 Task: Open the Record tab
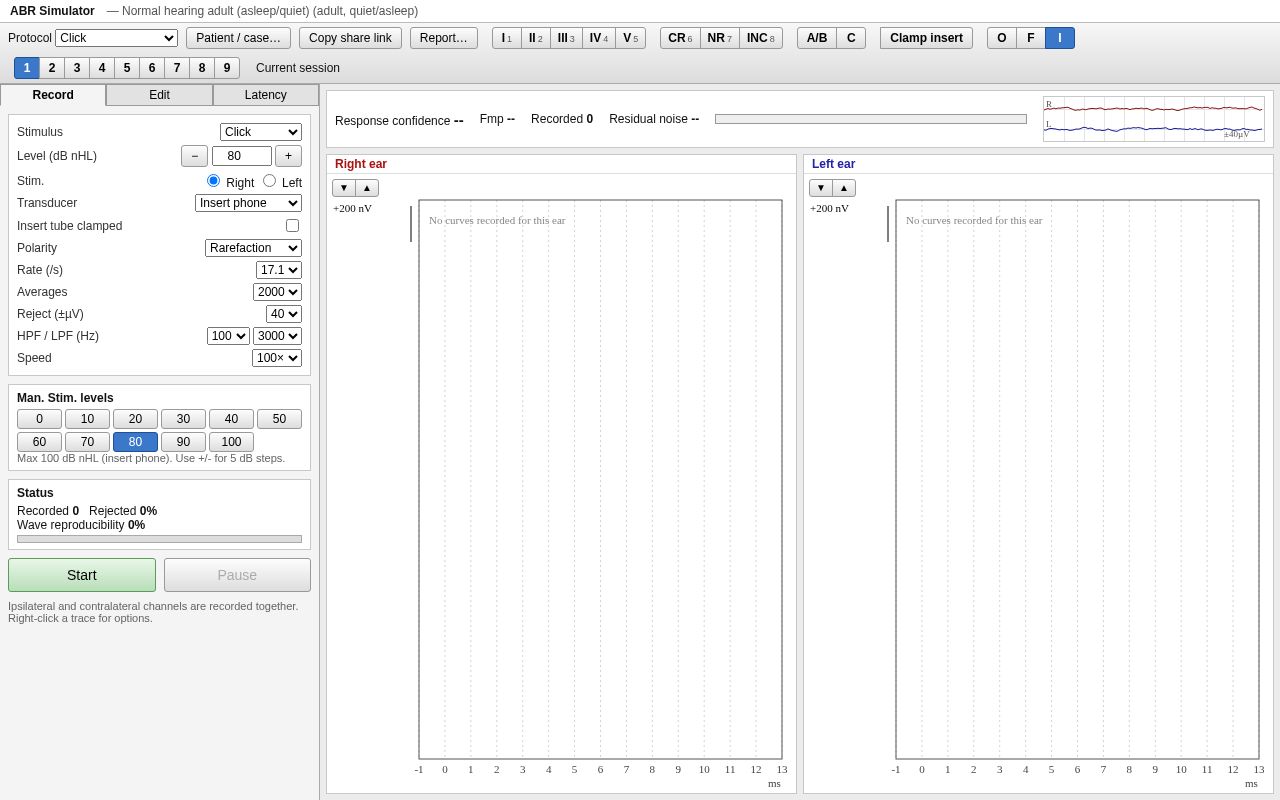53,95
